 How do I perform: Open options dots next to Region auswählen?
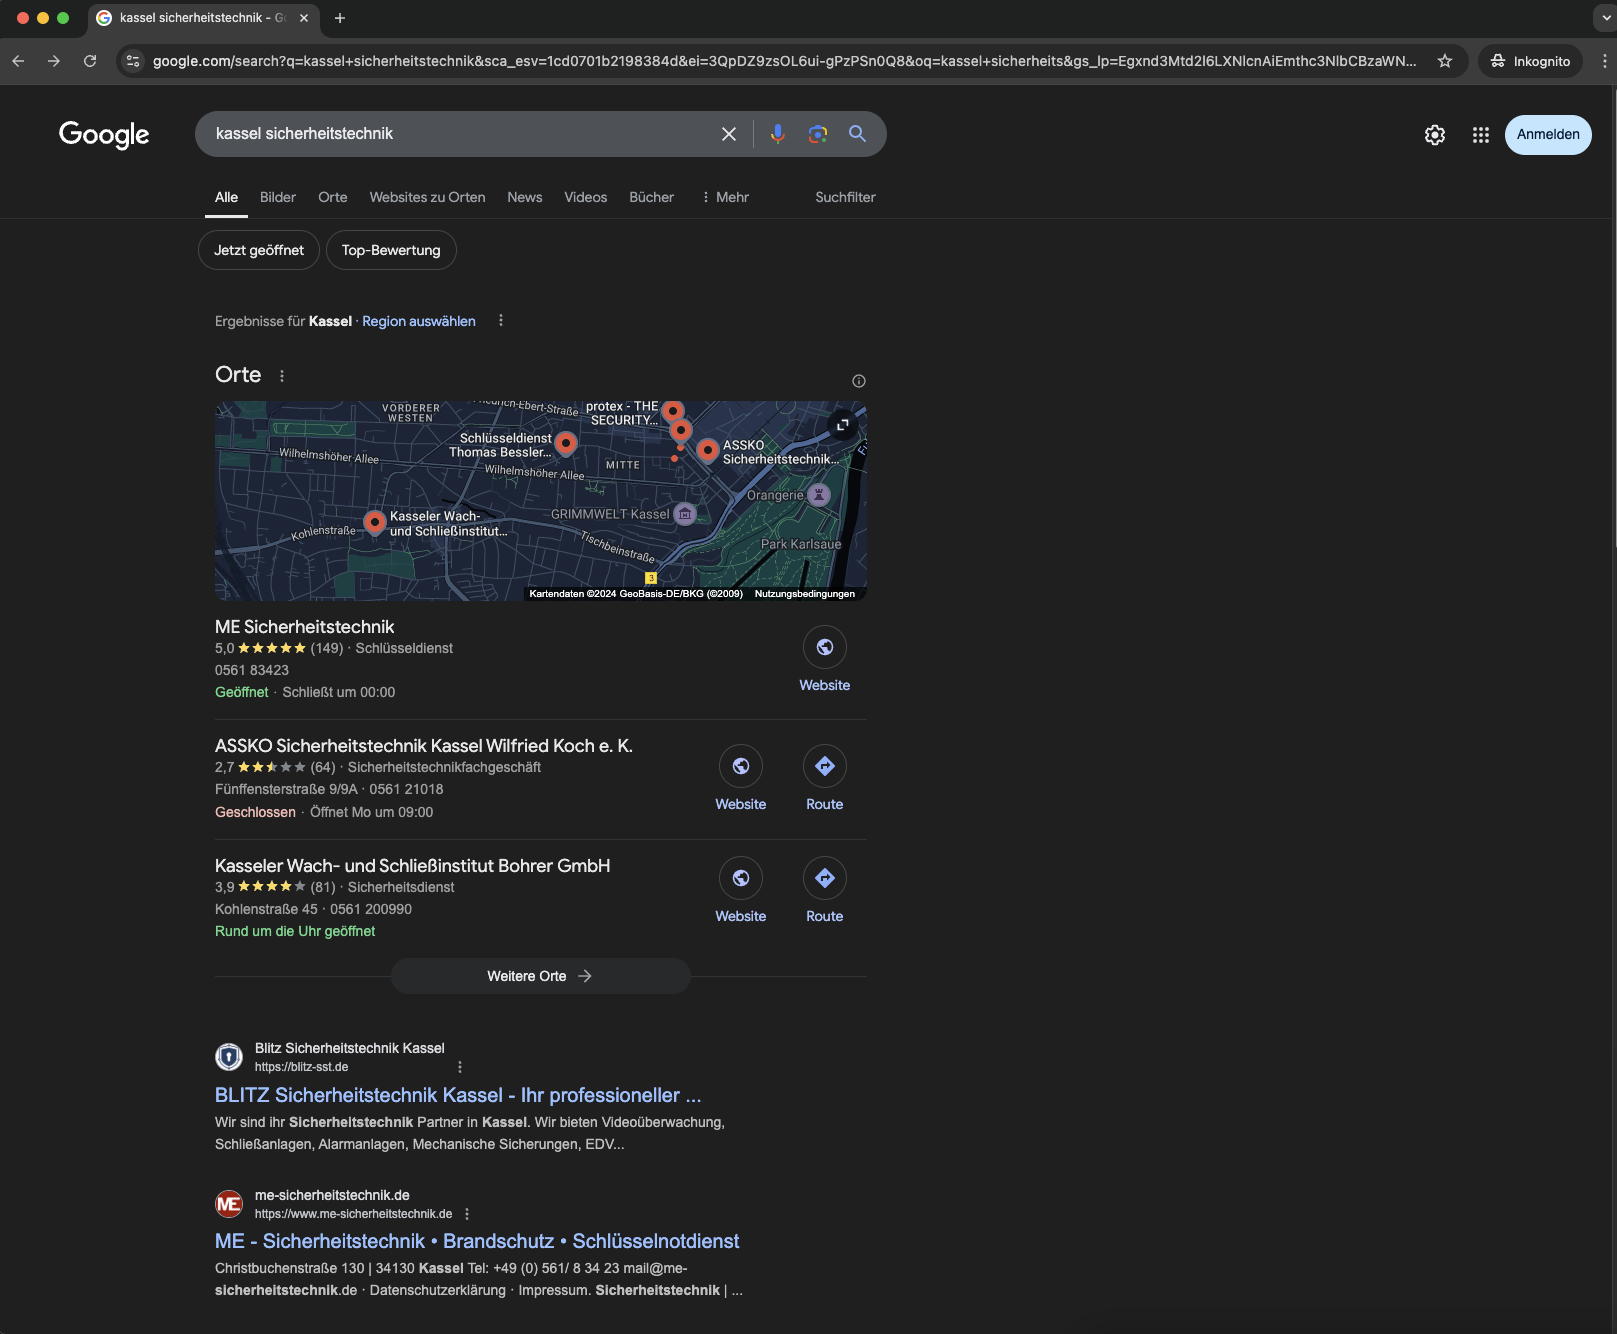click(501, 321)
